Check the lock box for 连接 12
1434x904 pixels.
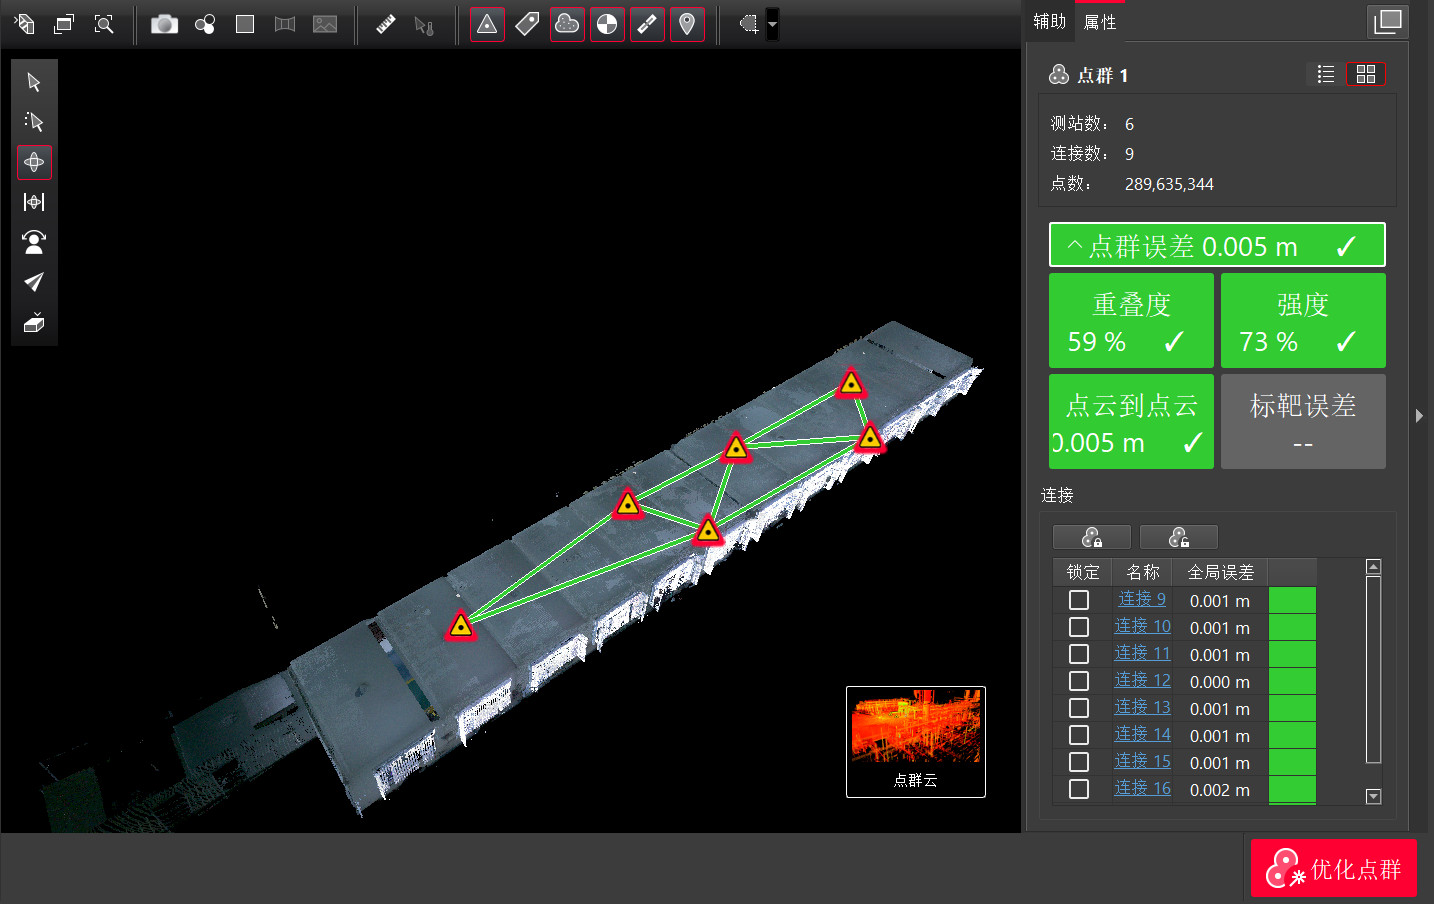click(1079, 681)
